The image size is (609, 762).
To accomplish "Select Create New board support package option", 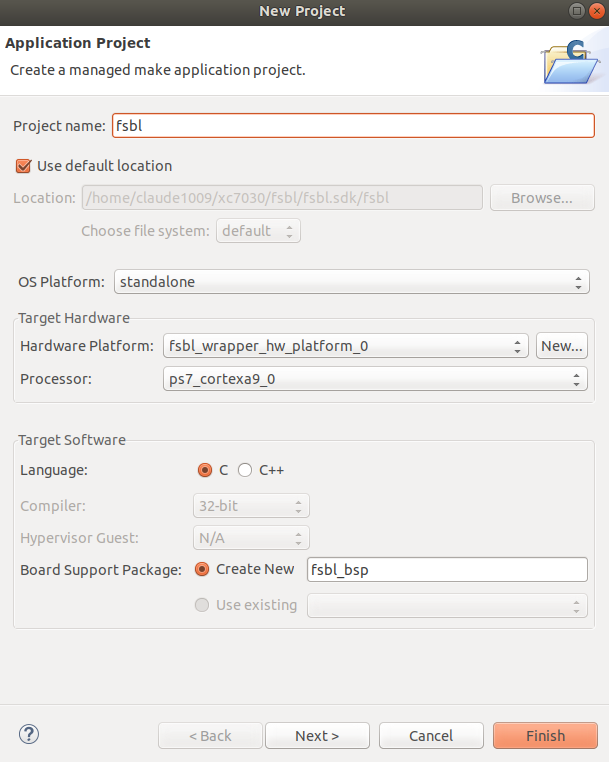I will pos(202,569).
